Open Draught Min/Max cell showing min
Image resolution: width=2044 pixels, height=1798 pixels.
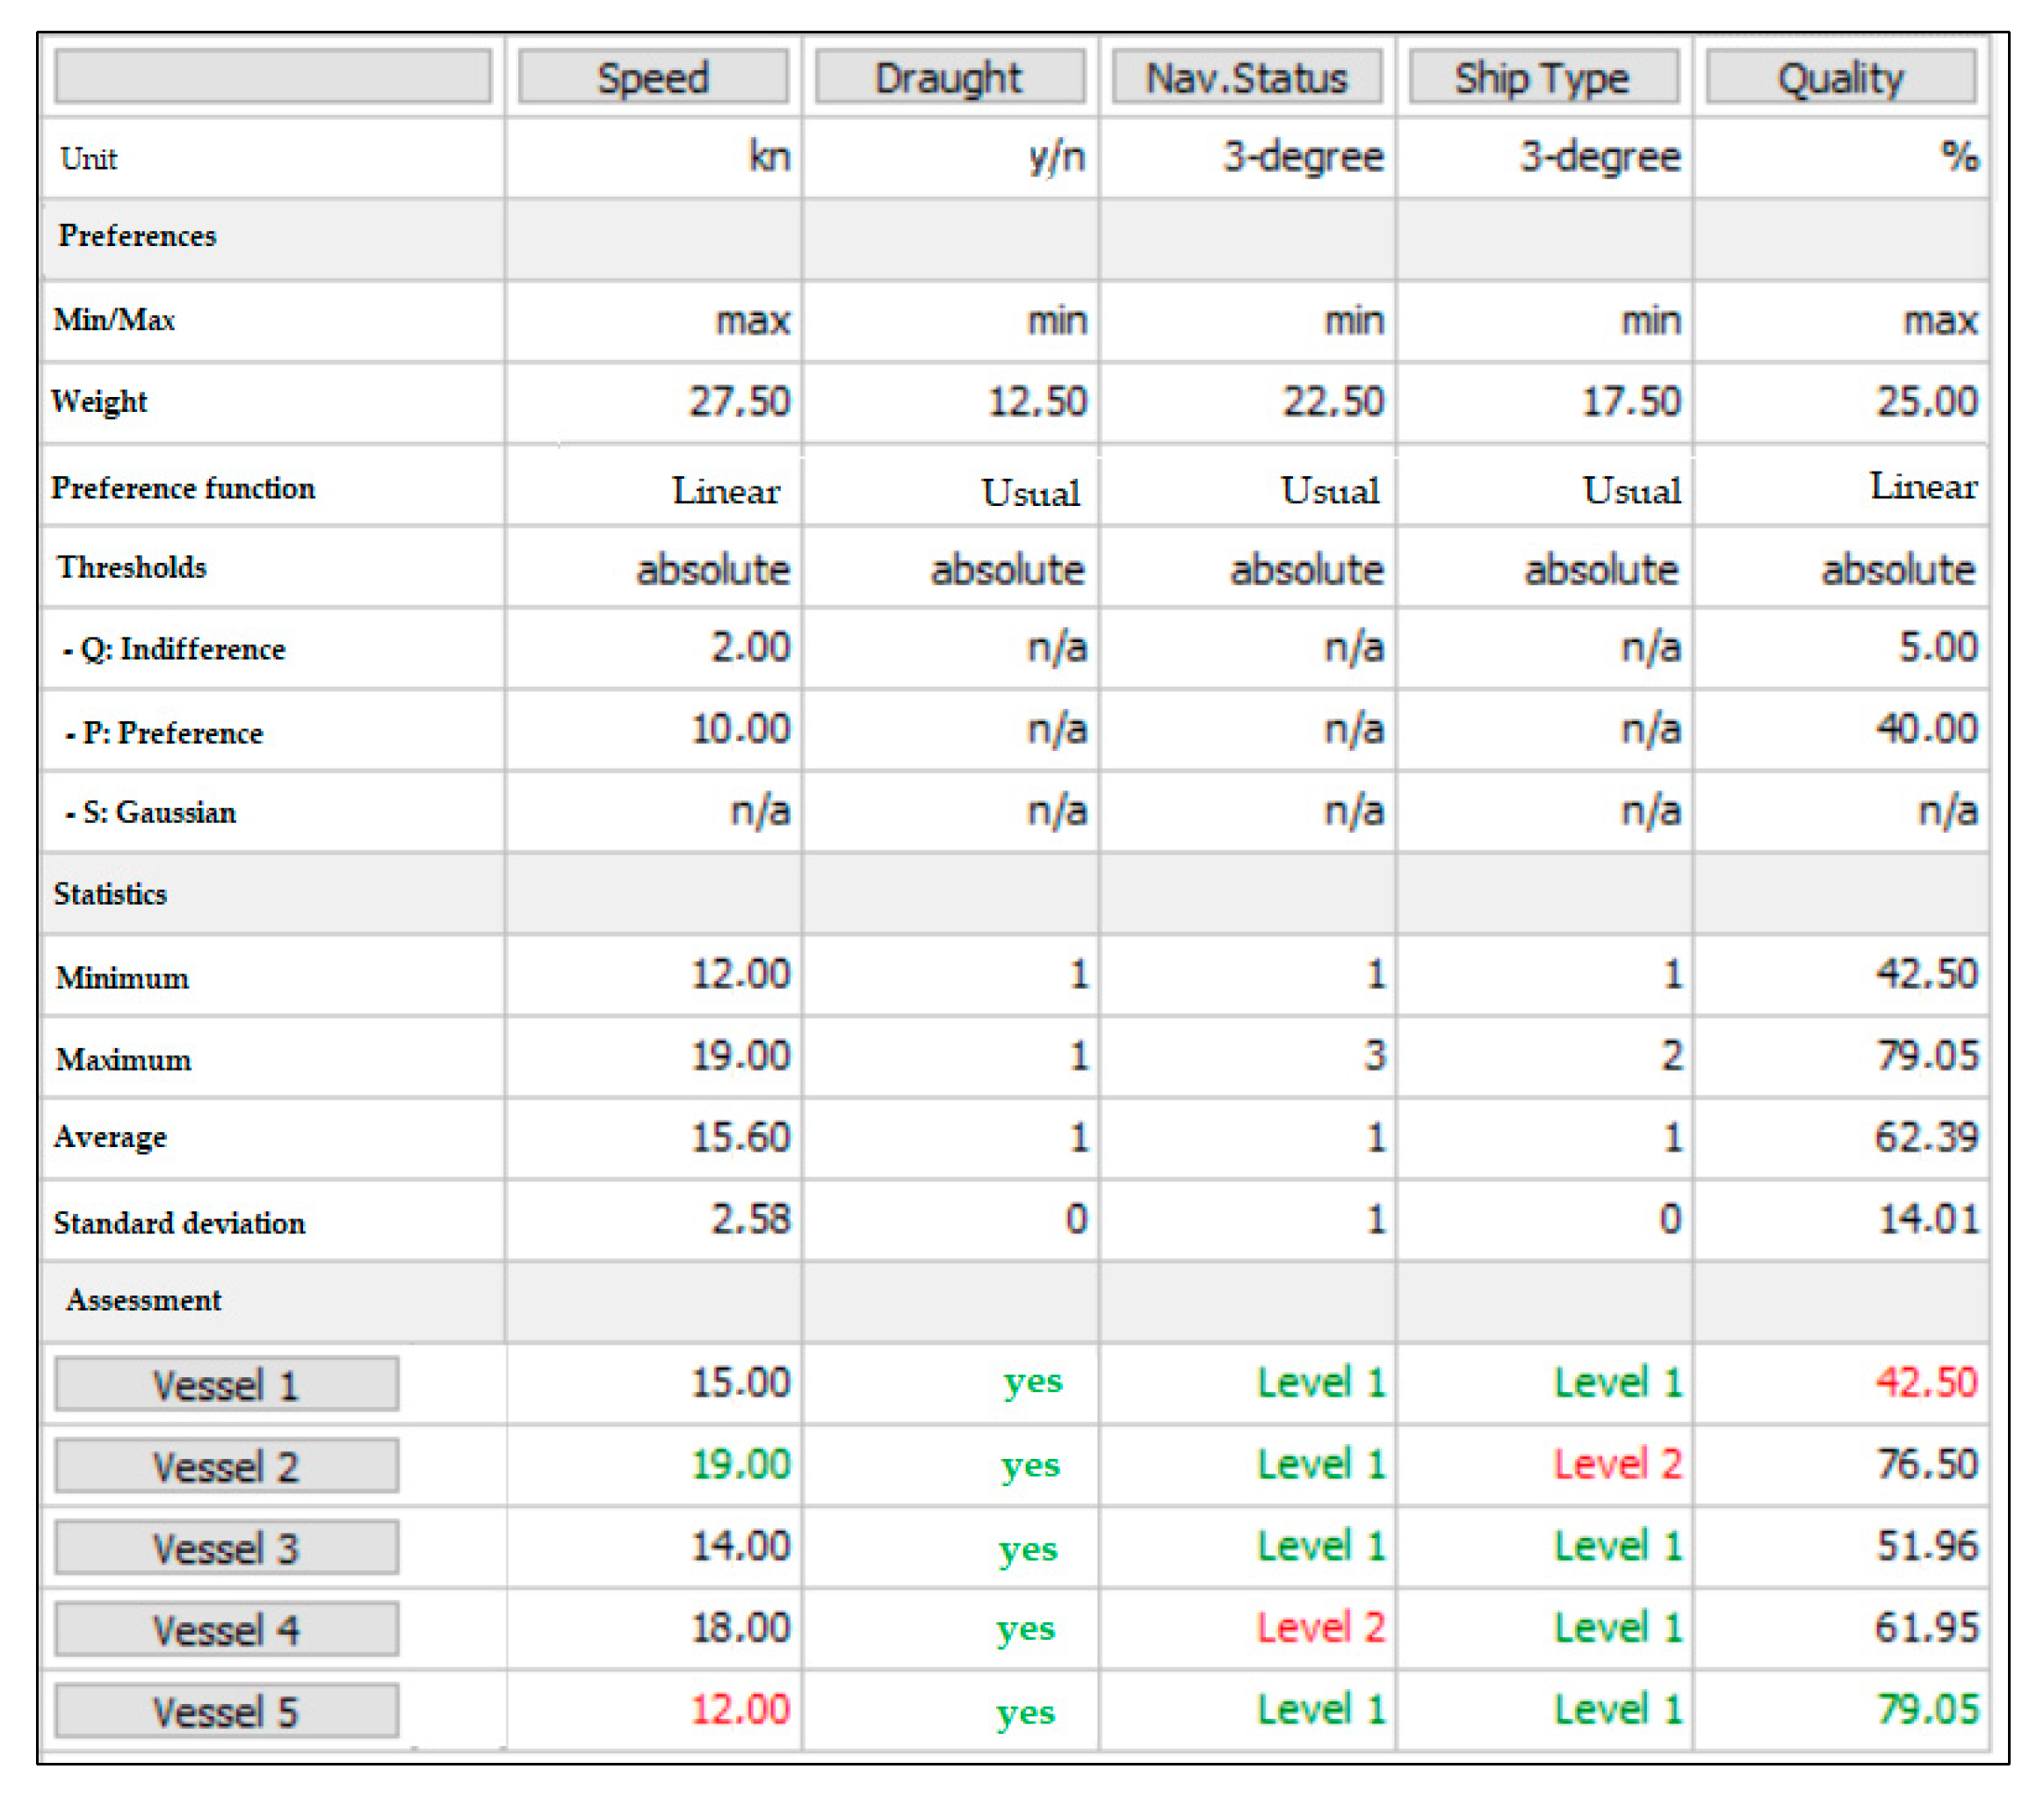tap(1056, 321)
